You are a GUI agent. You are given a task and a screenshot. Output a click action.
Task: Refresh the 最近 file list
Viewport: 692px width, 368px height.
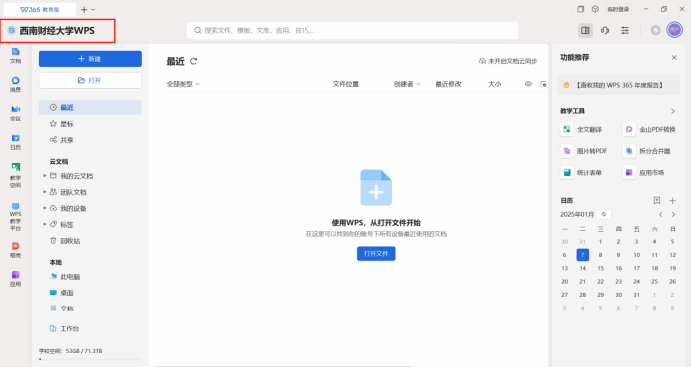193,61
